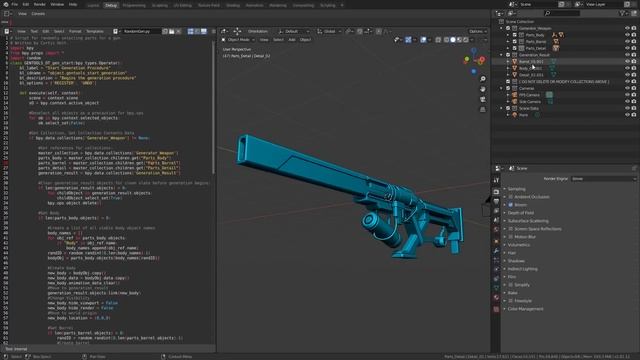Open the Window menu in top bar
The image size is (640, 360).
point(57,4)
